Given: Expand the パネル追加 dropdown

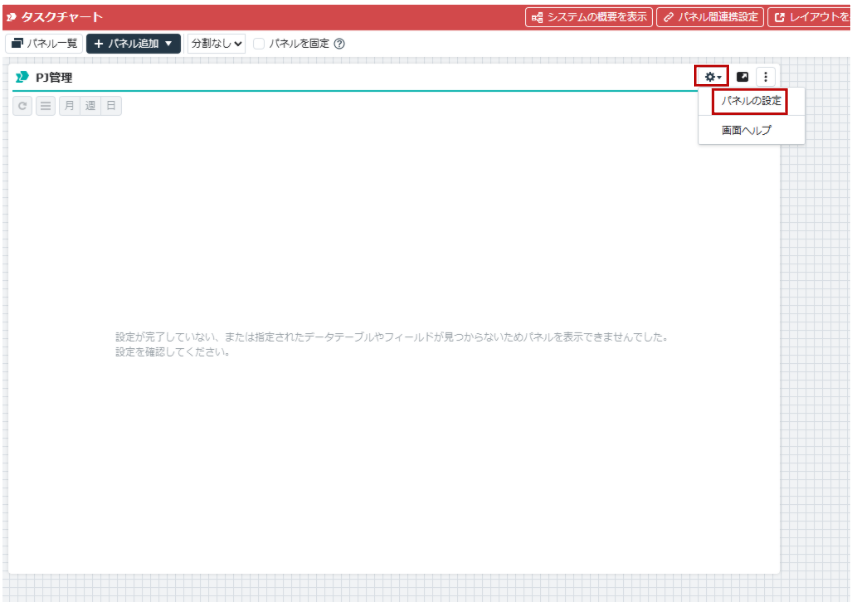Looking at the screenshot, I should (133, 43).
